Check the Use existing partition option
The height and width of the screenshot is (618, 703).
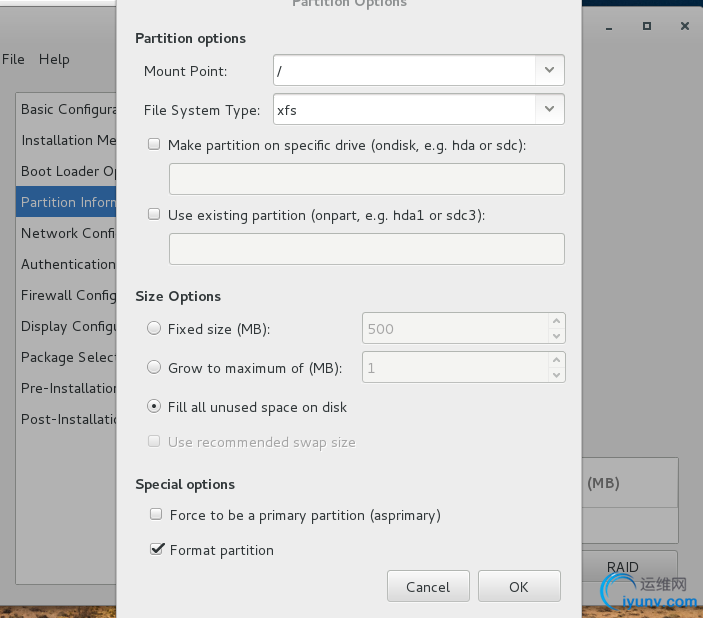coord(154,214)
